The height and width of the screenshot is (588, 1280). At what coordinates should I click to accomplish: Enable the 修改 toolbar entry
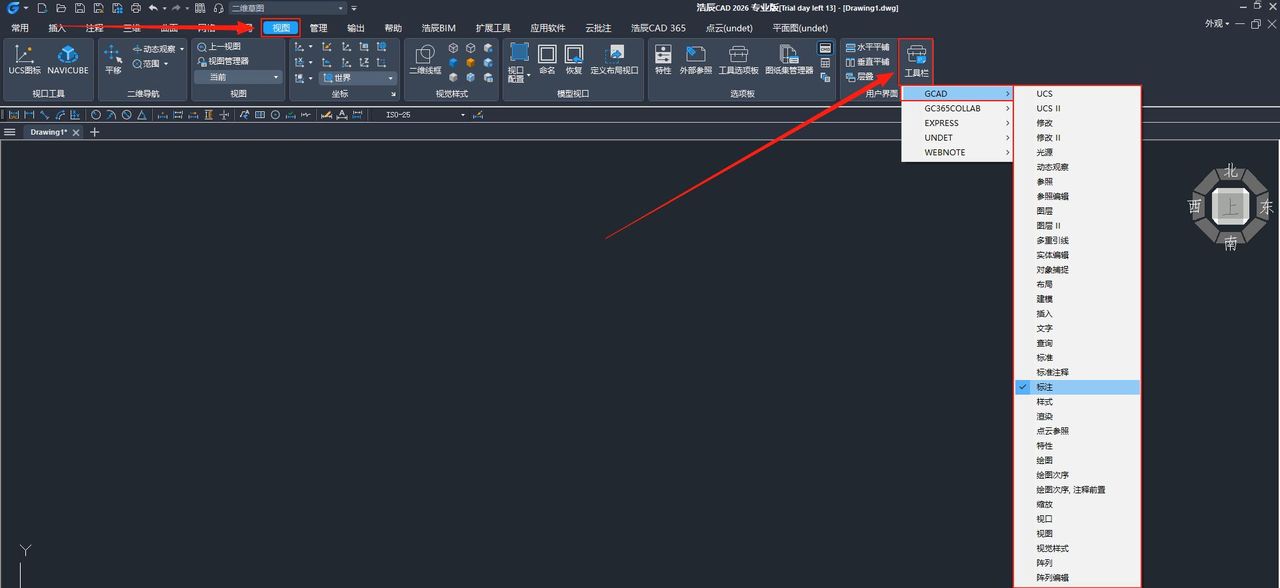tap(1078, 123)
